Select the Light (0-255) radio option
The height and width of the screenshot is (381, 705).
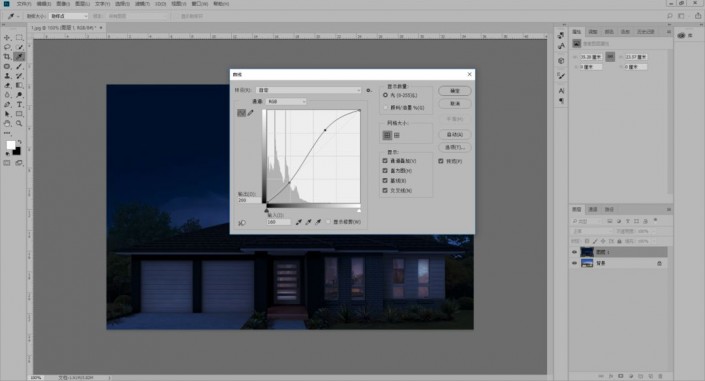385,95
